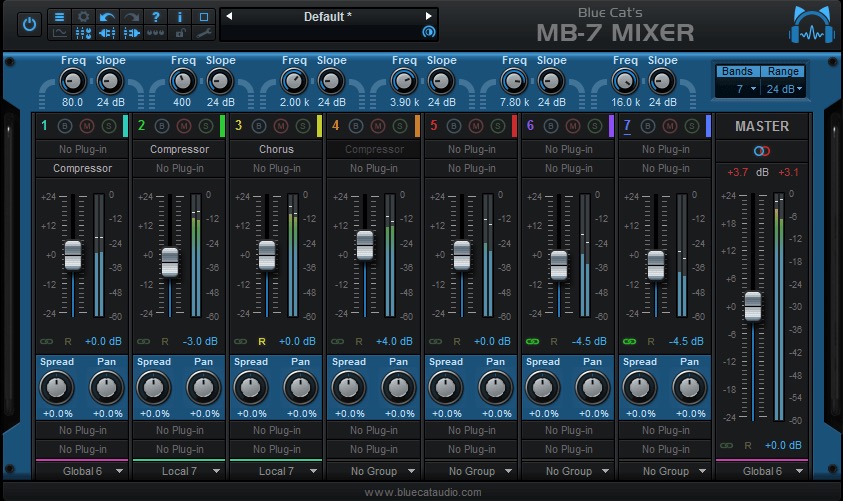Click the band 1 cyan color swatch

point(125,126)
